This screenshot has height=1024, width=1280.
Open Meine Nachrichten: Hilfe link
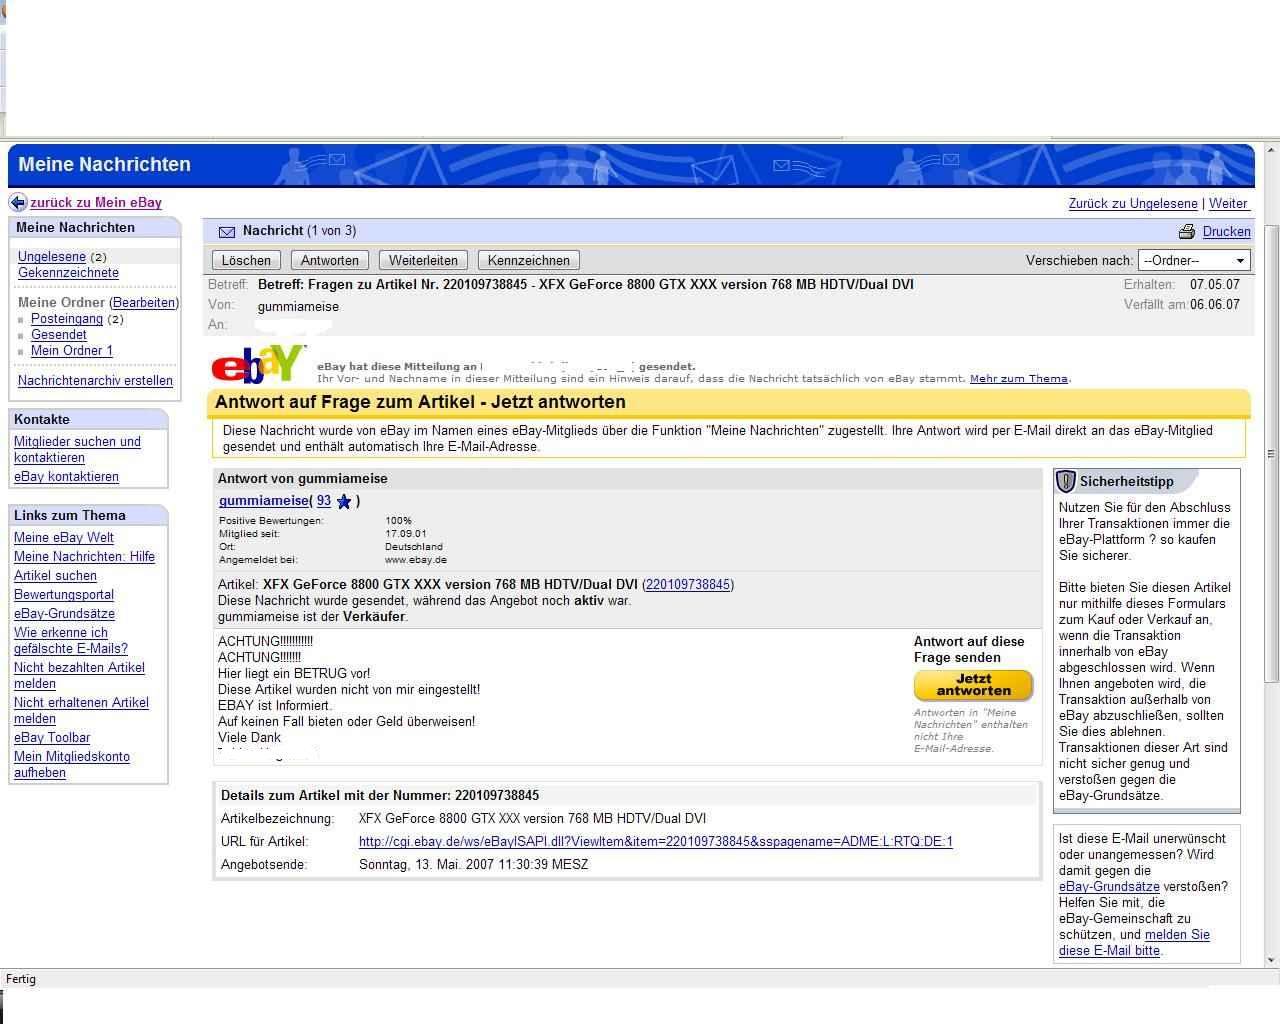pyautogui.click(x=84, y=557)
